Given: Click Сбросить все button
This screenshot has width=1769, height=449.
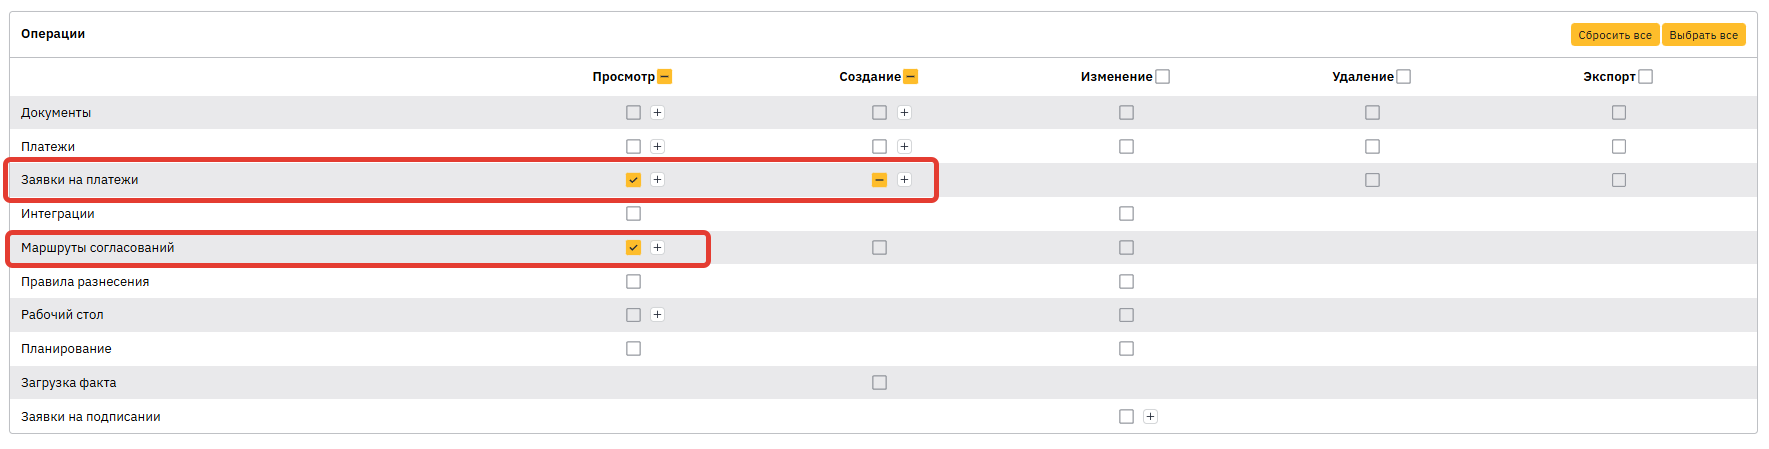Looking at the screenshot, I should click(1614, 35).
